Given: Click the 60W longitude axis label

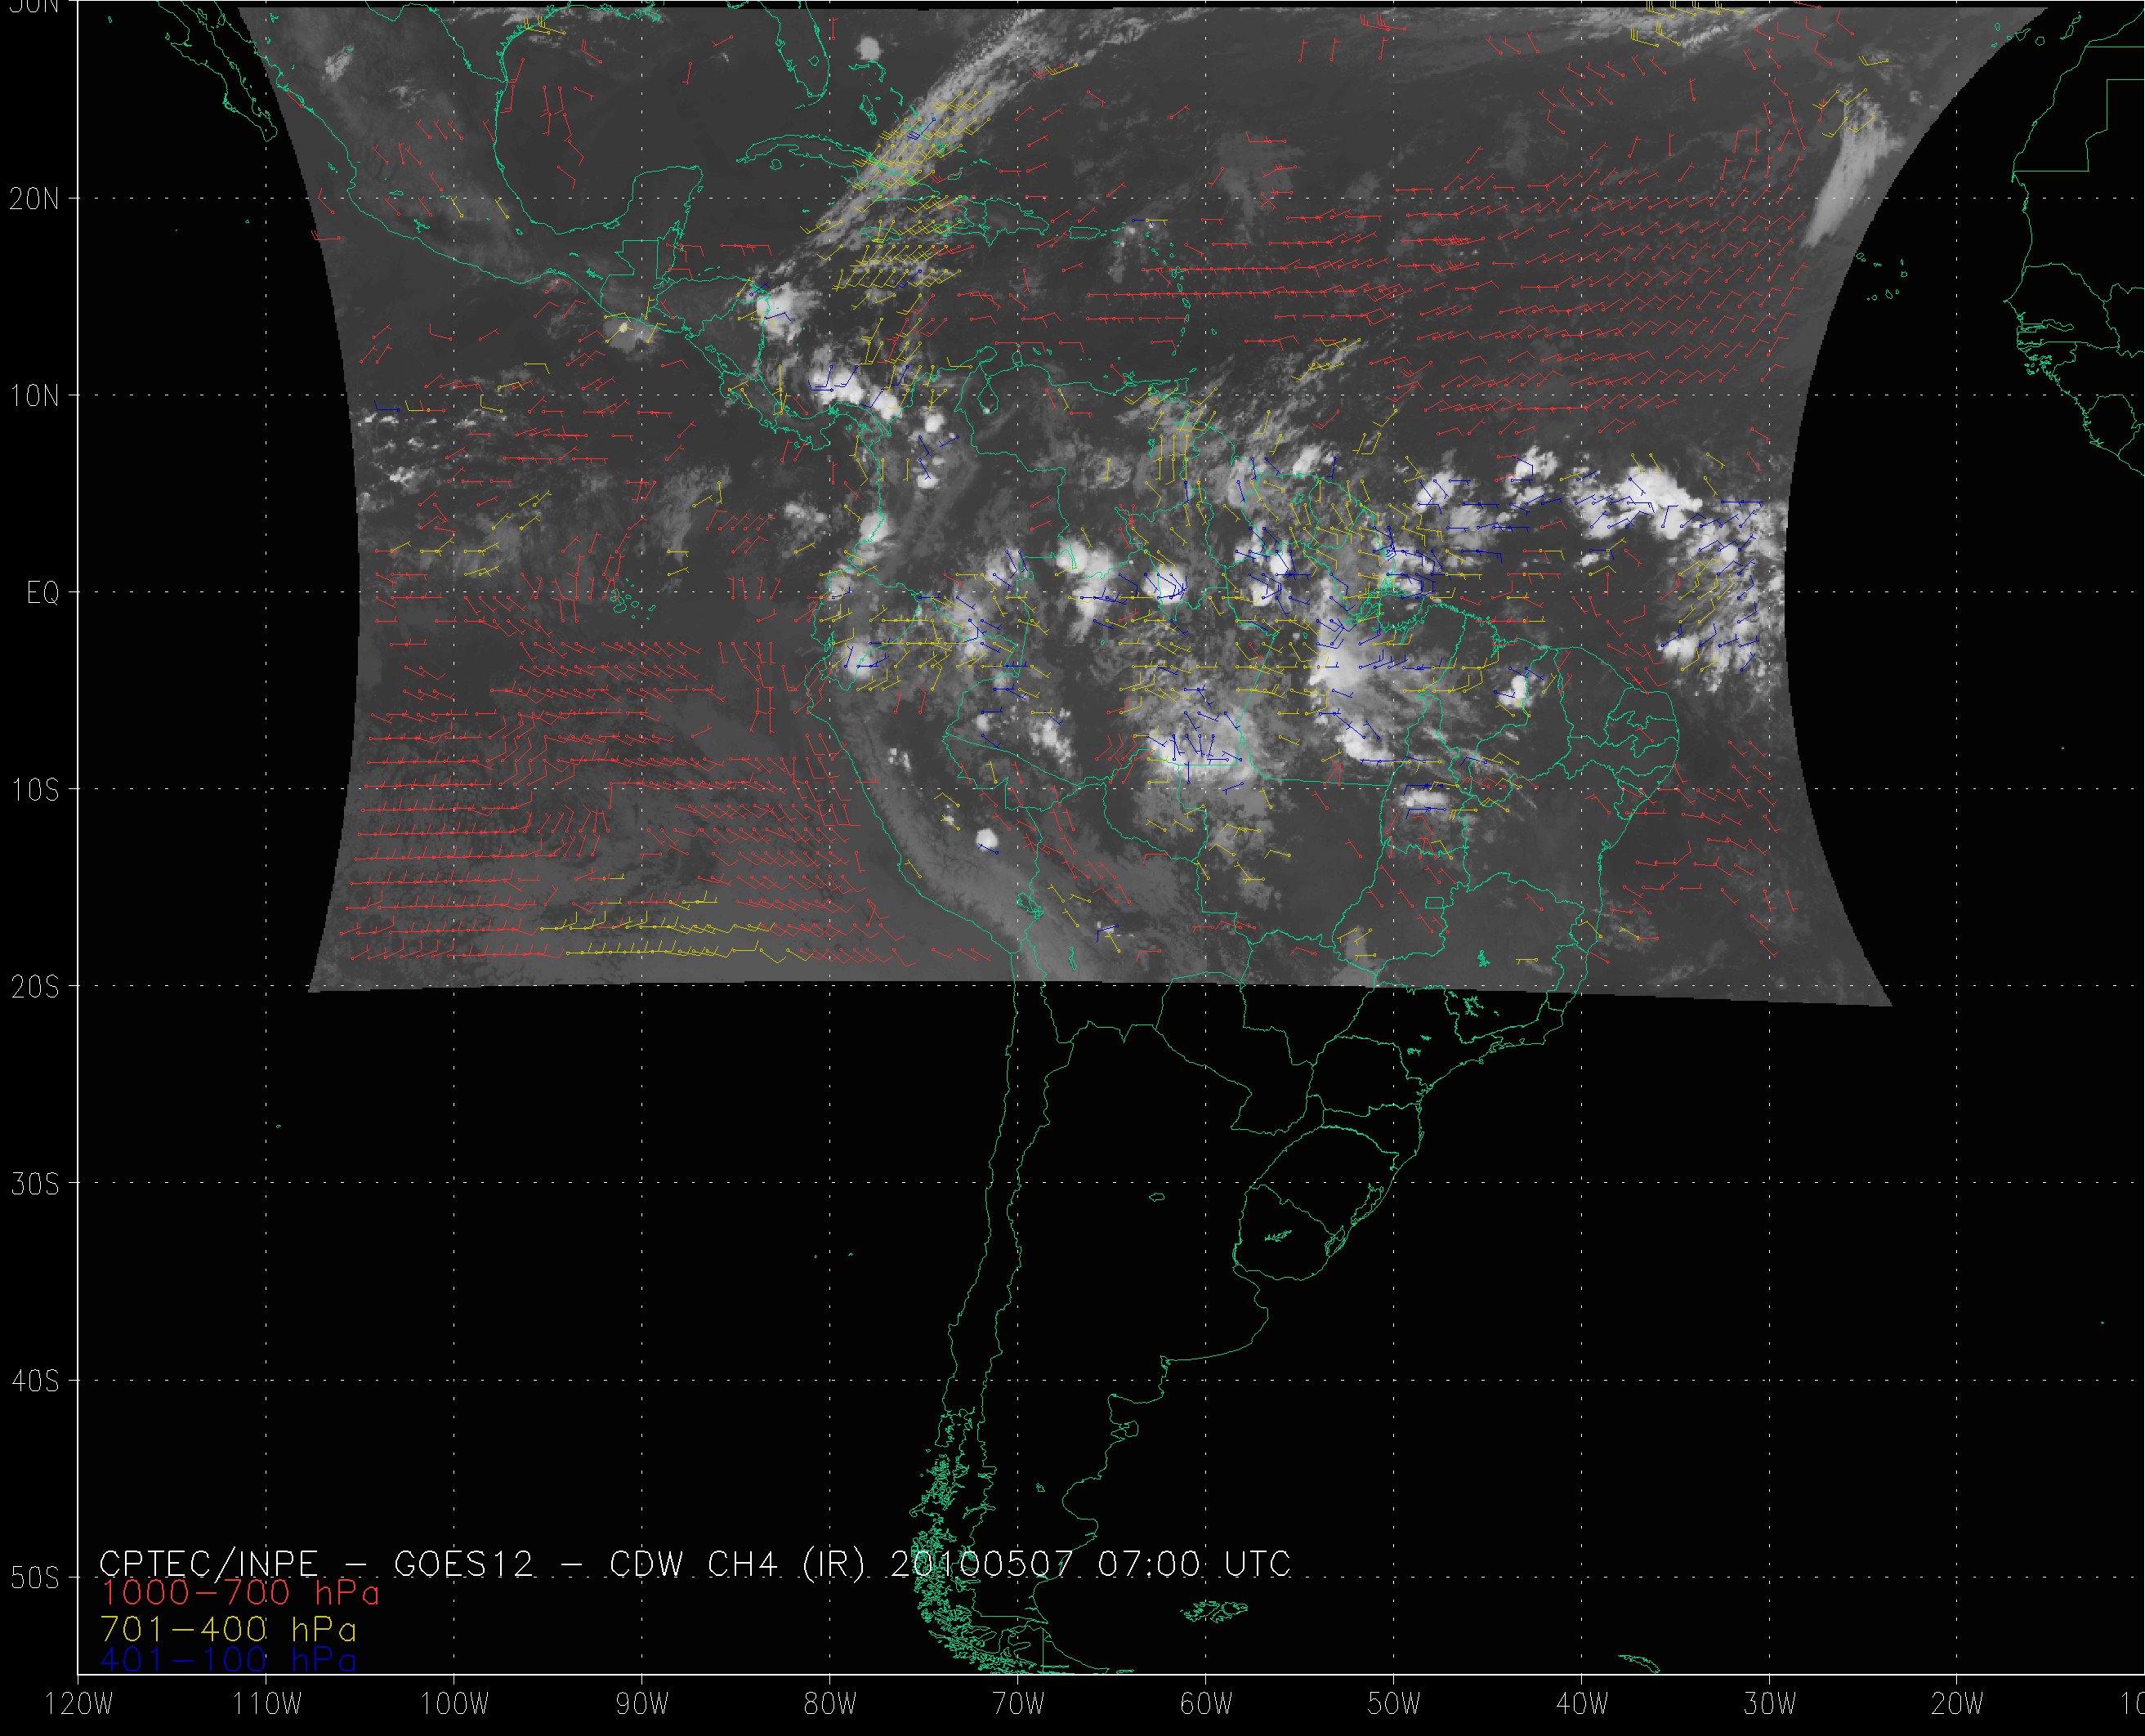Looking at the screenshot, I should tap(1206, 1705).
